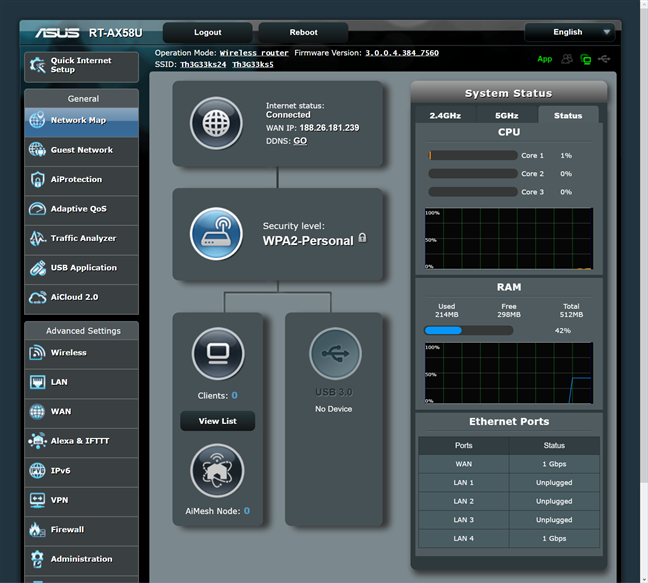
Task: Switch to the Status tab
Action: click(568, 115)
